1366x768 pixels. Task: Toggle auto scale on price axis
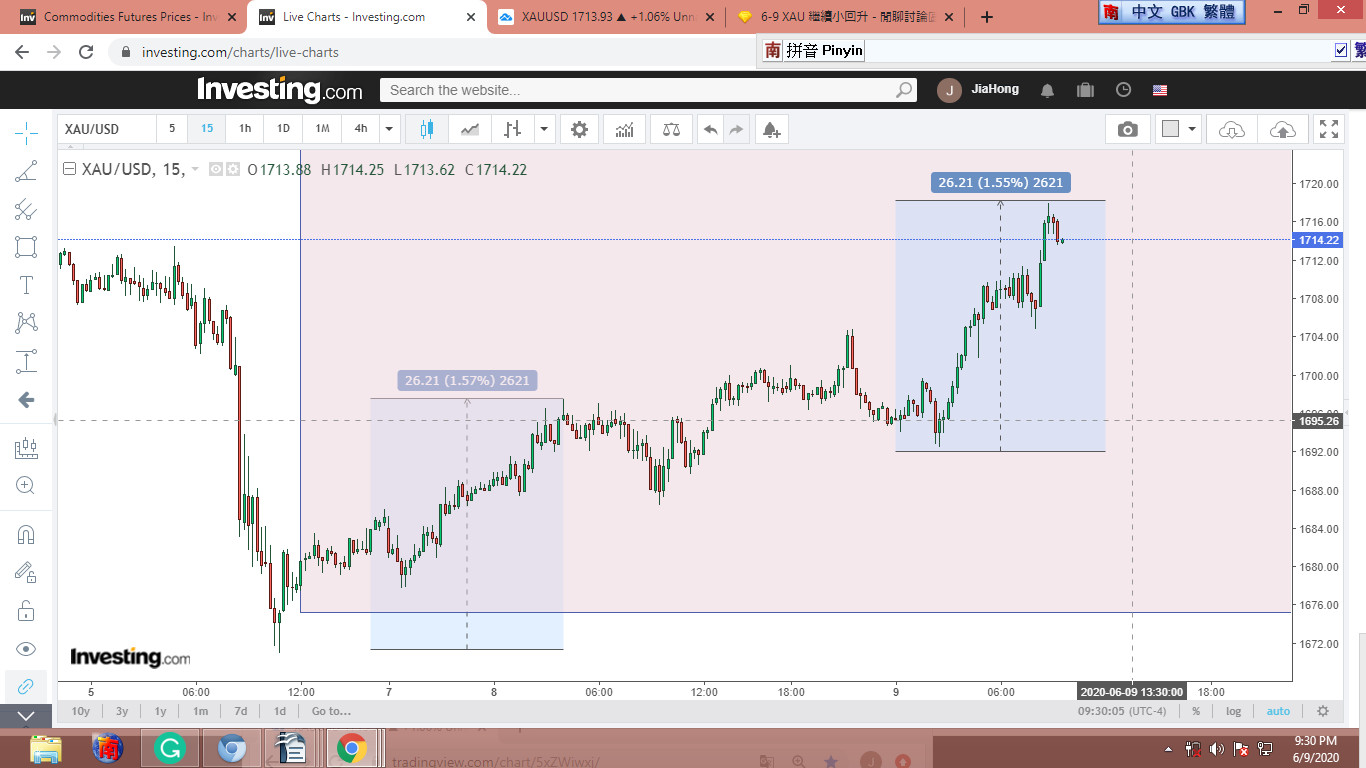[1278, 711]
